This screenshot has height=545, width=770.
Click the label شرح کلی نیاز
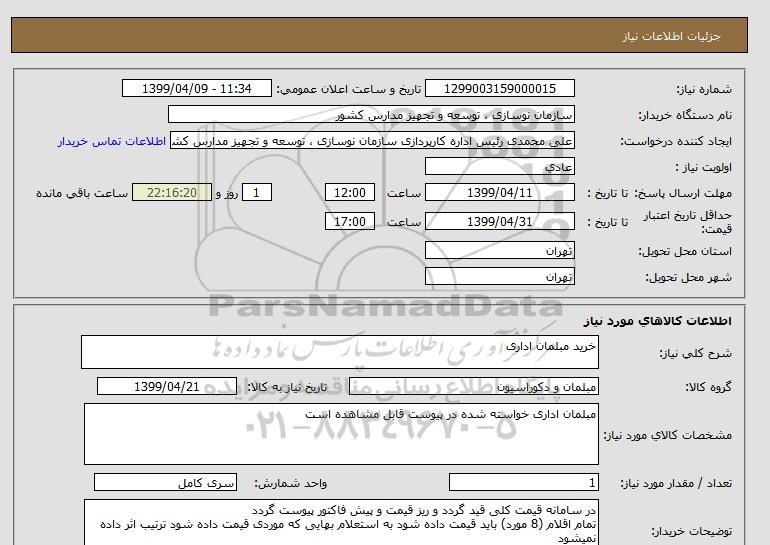(695, 353)
